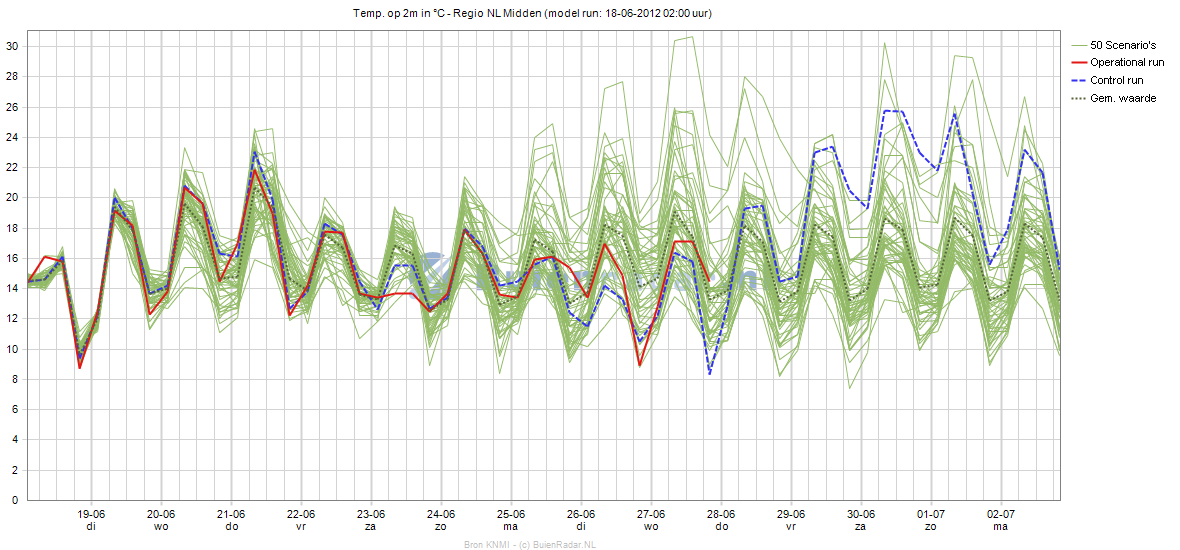Click the '29-06' date label
Viewport: 1180px width, 550px height.
click(791, 515)
